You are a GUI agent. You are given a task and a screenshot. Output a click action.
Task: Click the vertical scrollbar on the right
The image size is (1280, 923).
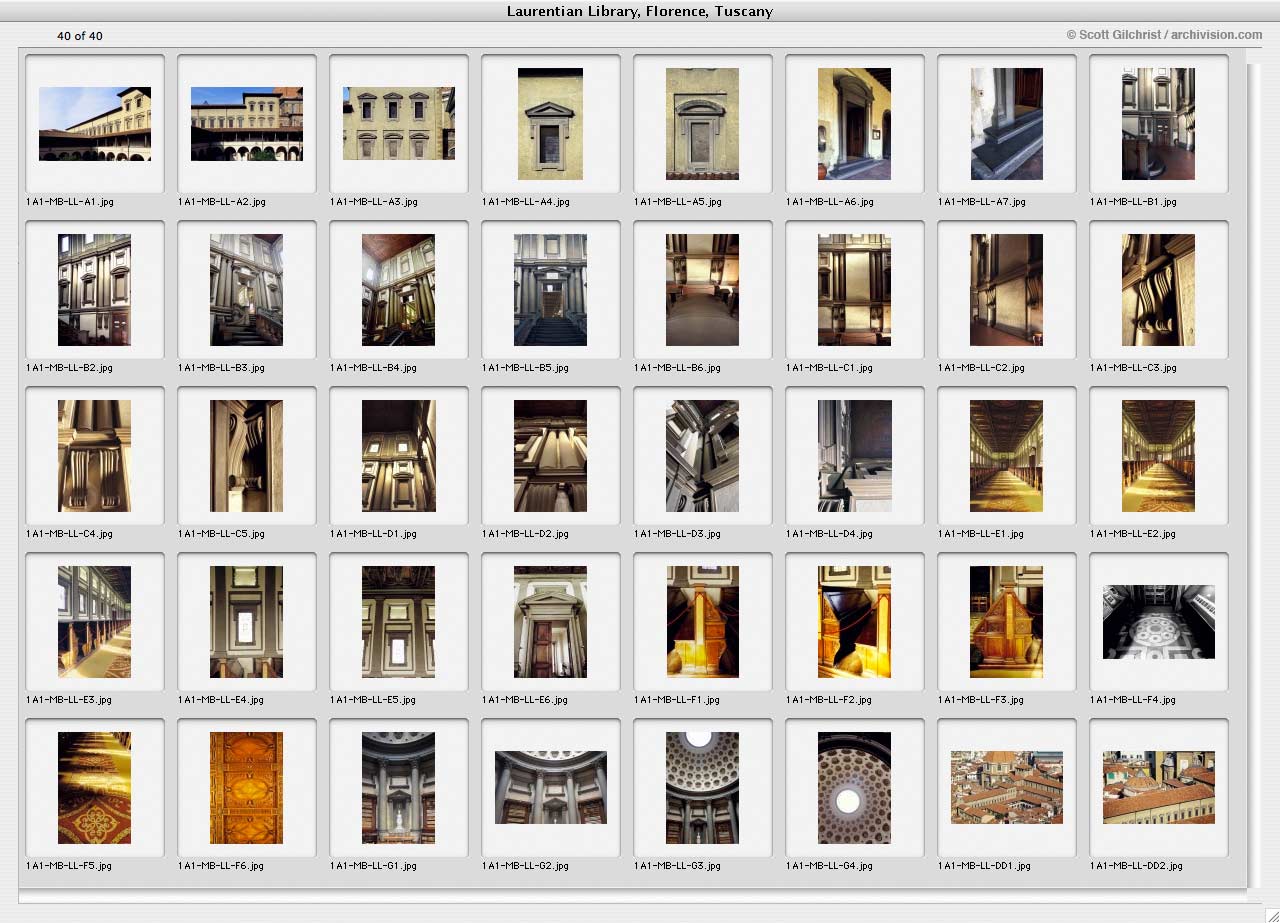[1254, 475]
